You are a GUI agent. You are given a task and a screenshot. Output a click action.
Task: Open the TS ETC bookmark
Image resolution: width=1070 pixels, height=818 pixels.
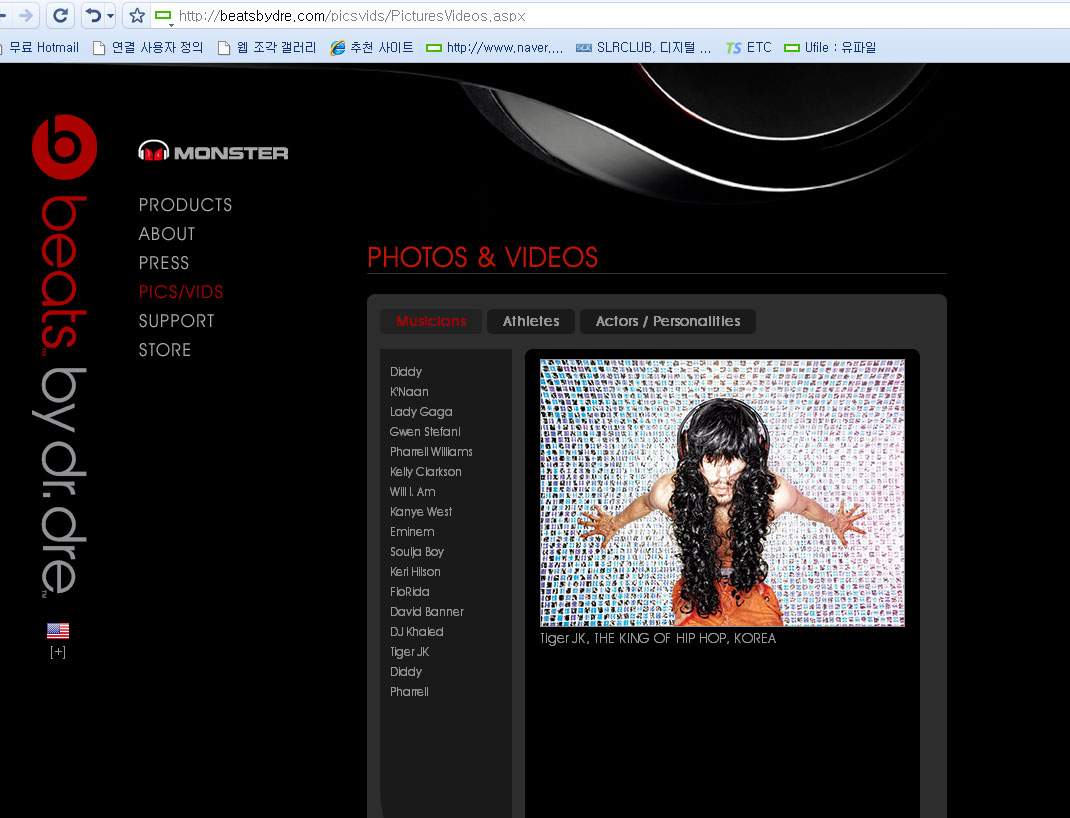(x=749, y=47)
